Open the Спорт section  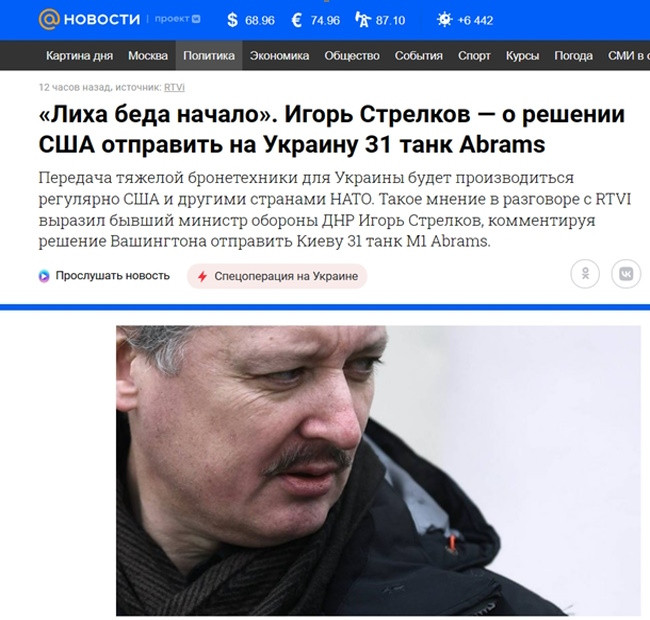pos(474,56)
